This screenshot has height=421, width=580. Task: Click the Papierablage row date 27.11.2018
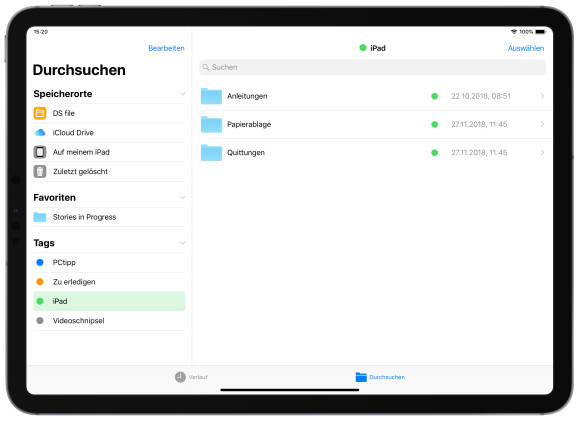pos(479,124)
